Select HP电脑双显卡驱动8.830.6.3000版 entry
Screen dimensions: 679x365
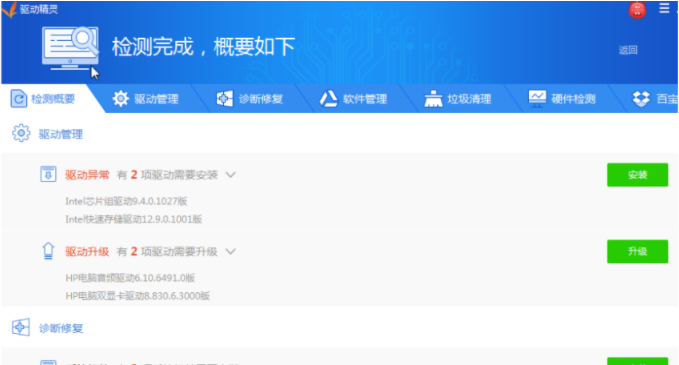pos(137,296)
